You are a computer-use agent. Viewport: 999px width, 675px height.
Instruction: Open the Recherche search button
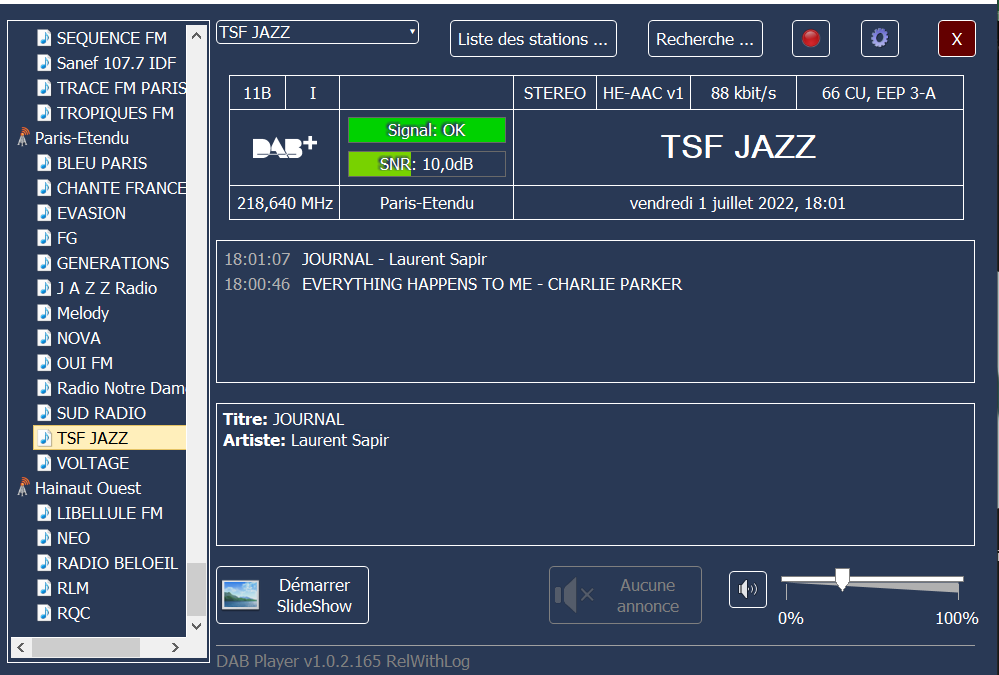pos(705,39)
